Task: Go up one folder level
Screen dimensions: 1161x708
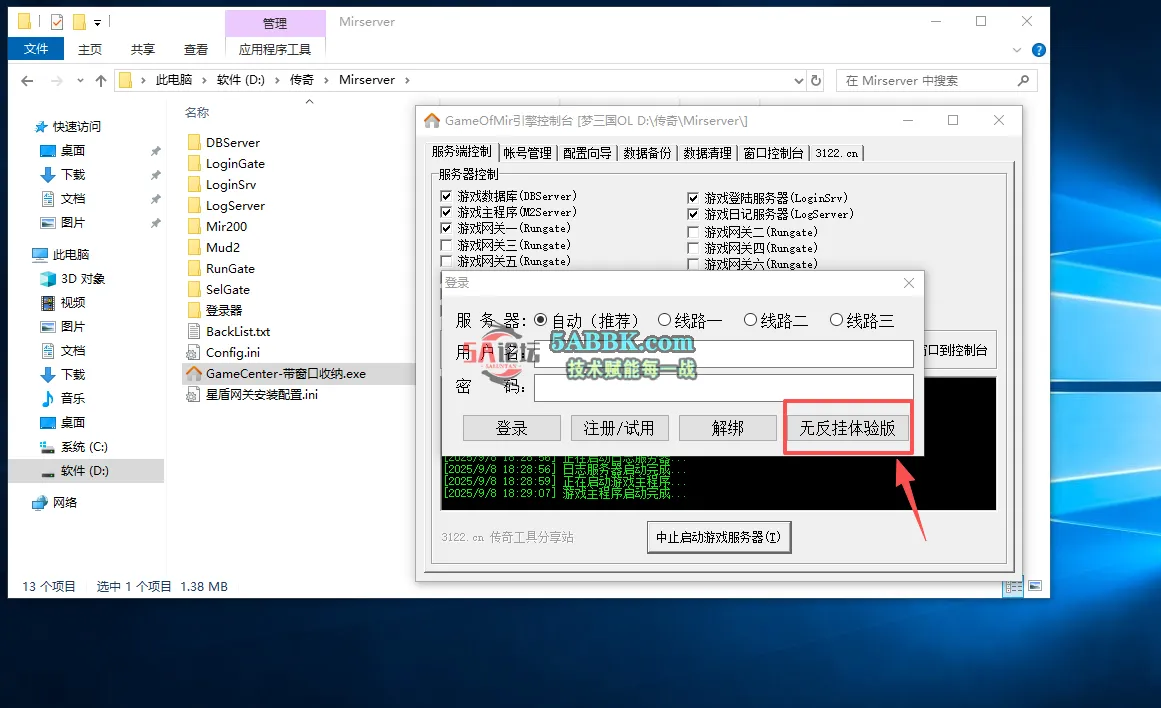Action: (101, 81)
